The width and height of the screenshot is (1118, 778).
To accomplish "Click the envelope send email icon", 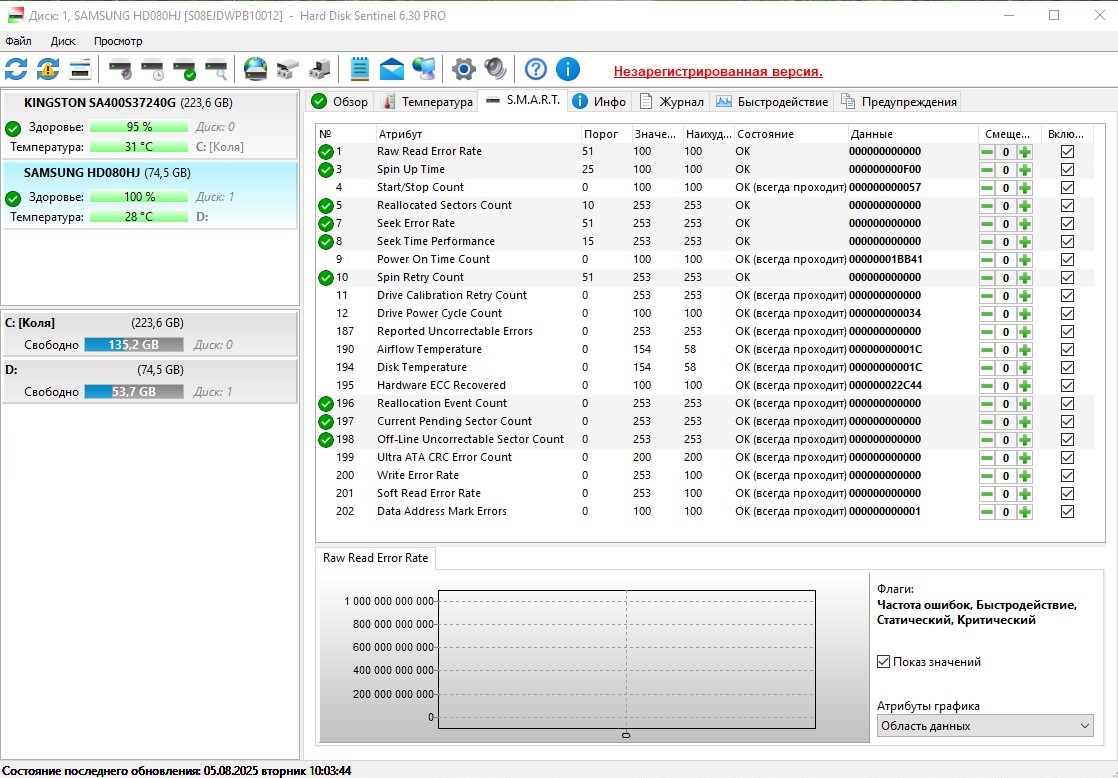I will pos(392,69).
